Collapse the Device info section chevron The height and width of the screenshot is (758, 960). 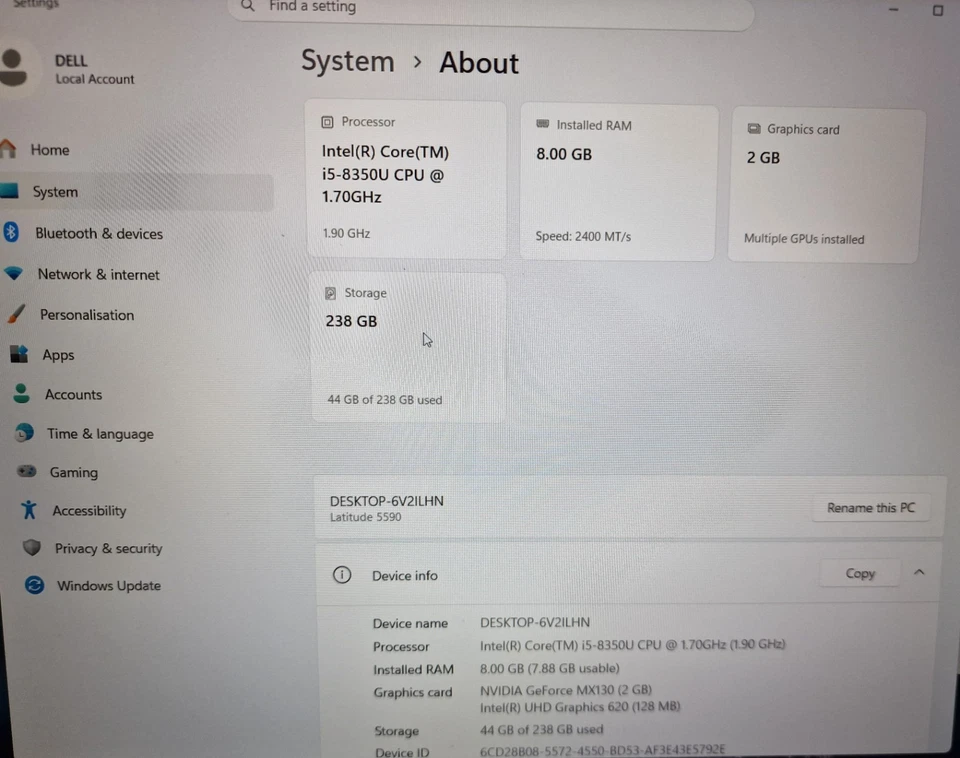tap(919, 572)
